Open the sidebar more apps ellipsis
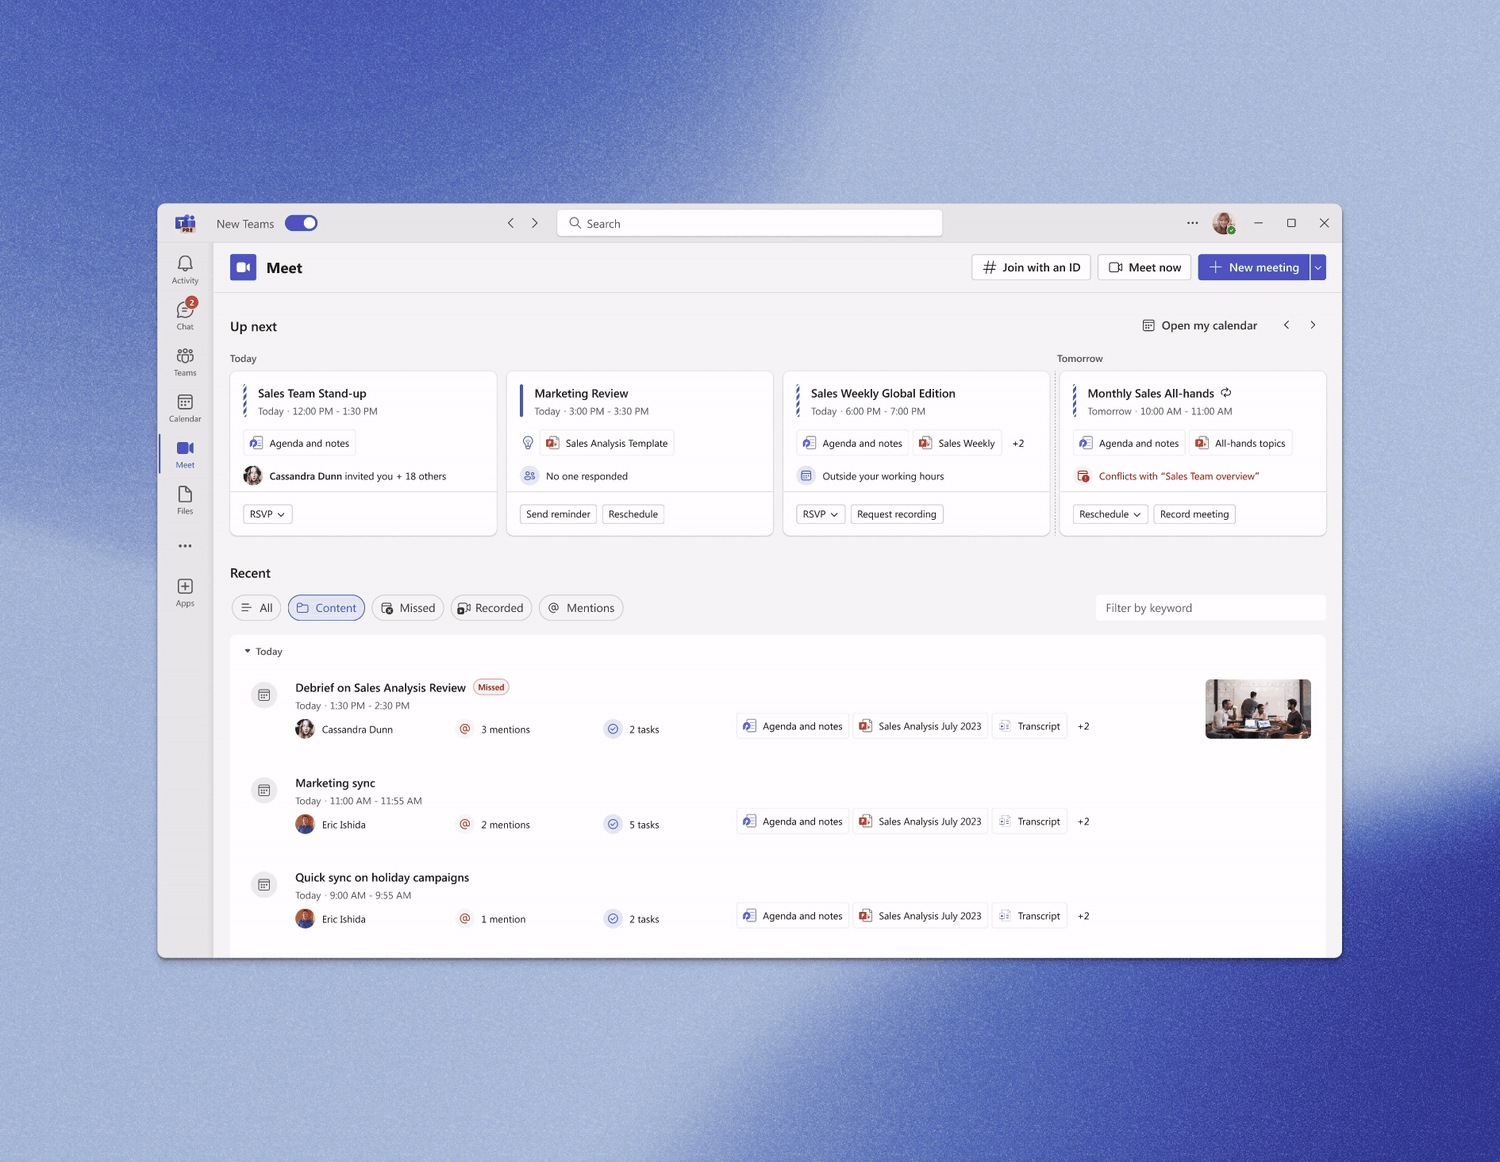Screen dimensions: 1500x1162 click(185, 546)
